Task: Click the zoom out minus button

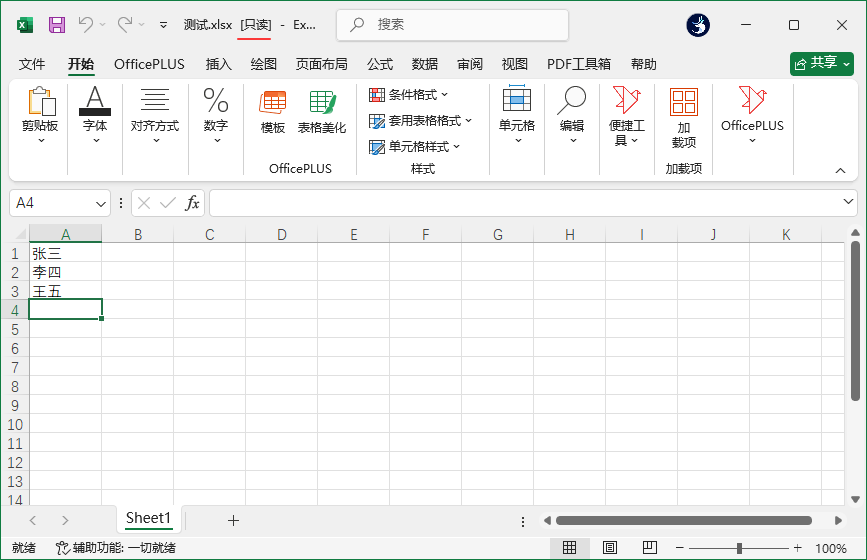Action: pyautogui.click(x=680, y=548)
